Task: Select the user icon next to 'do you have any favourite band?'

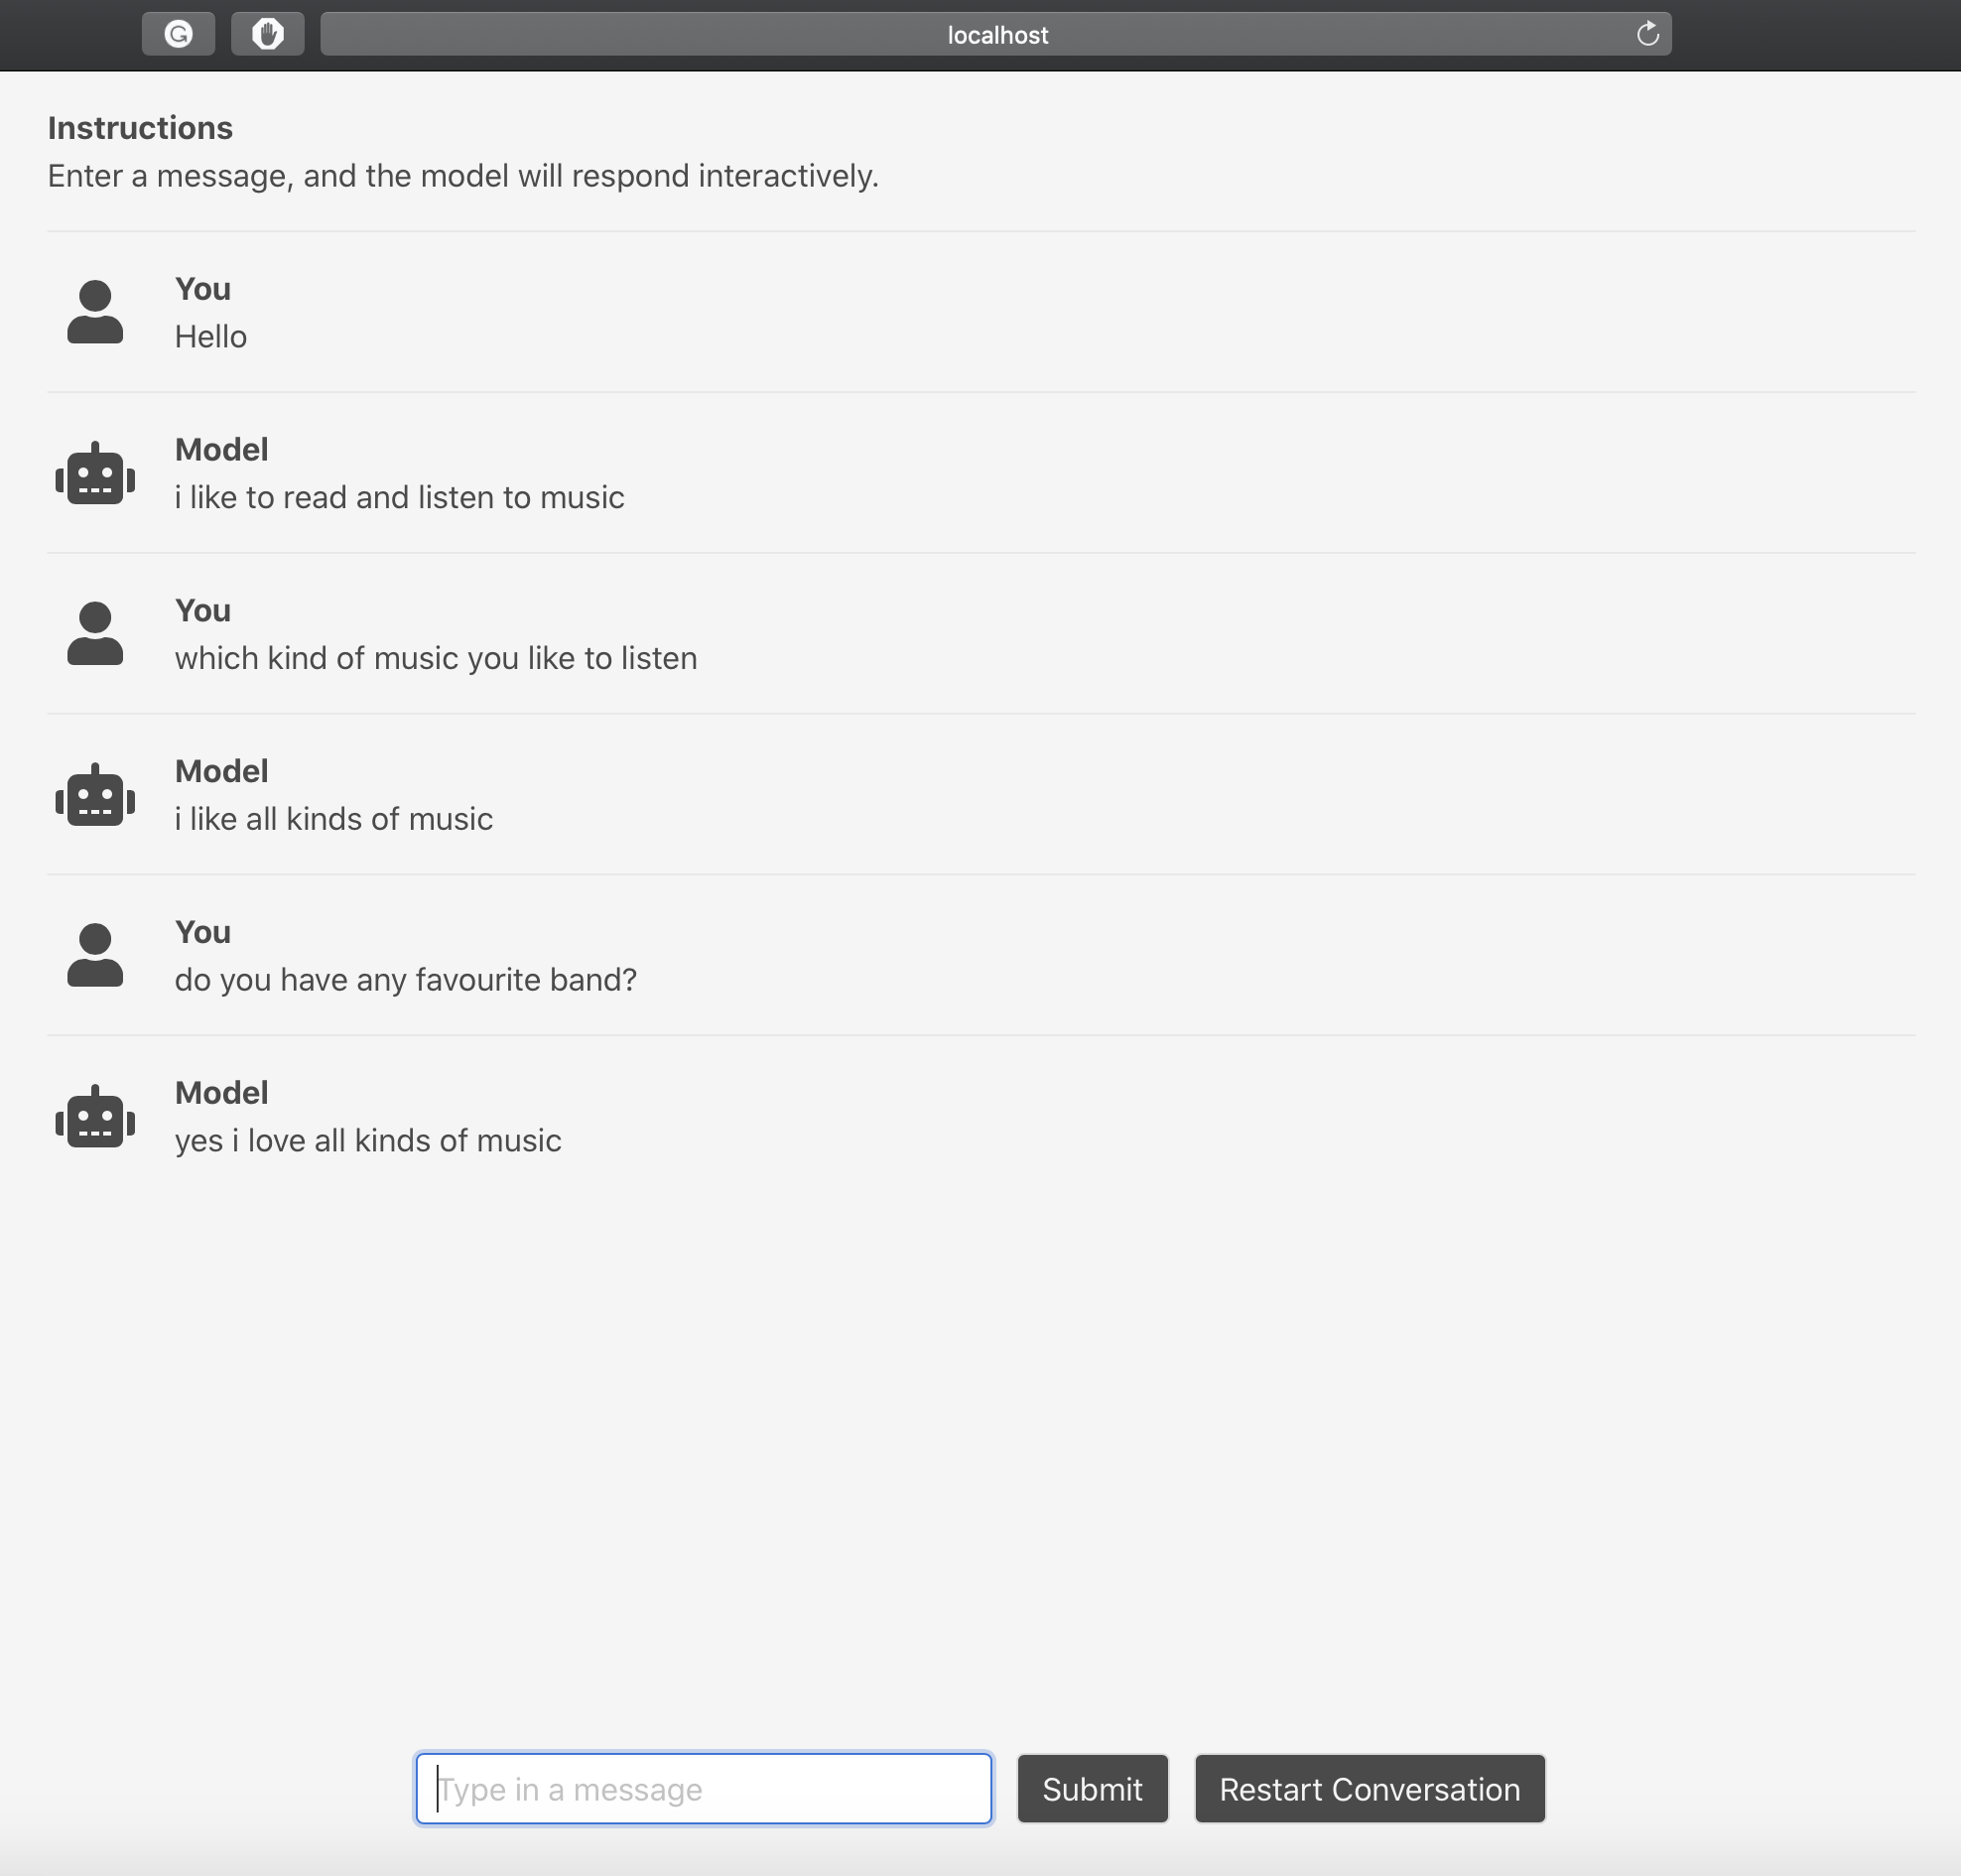Action: point(94,955)
